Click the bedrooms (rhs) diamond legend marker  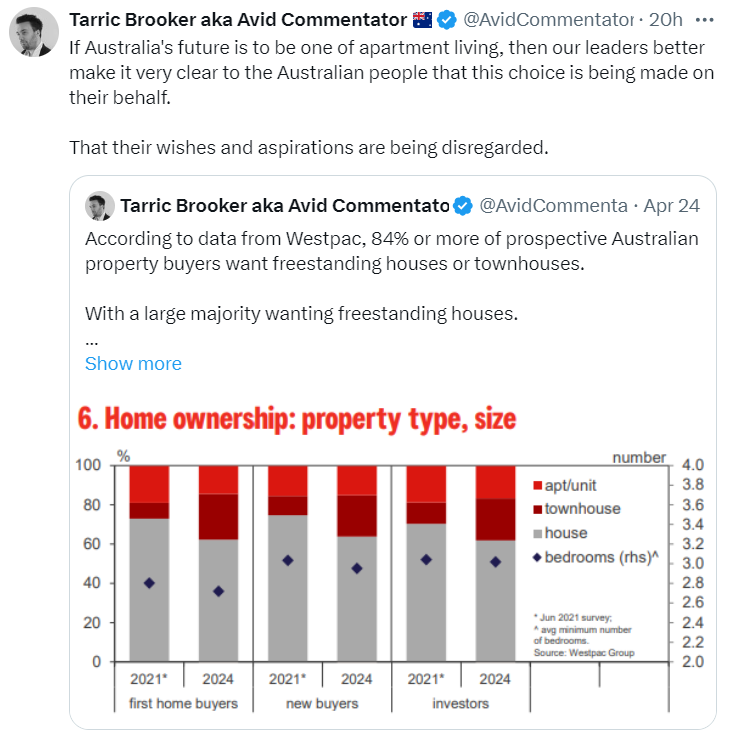[537, 557]
